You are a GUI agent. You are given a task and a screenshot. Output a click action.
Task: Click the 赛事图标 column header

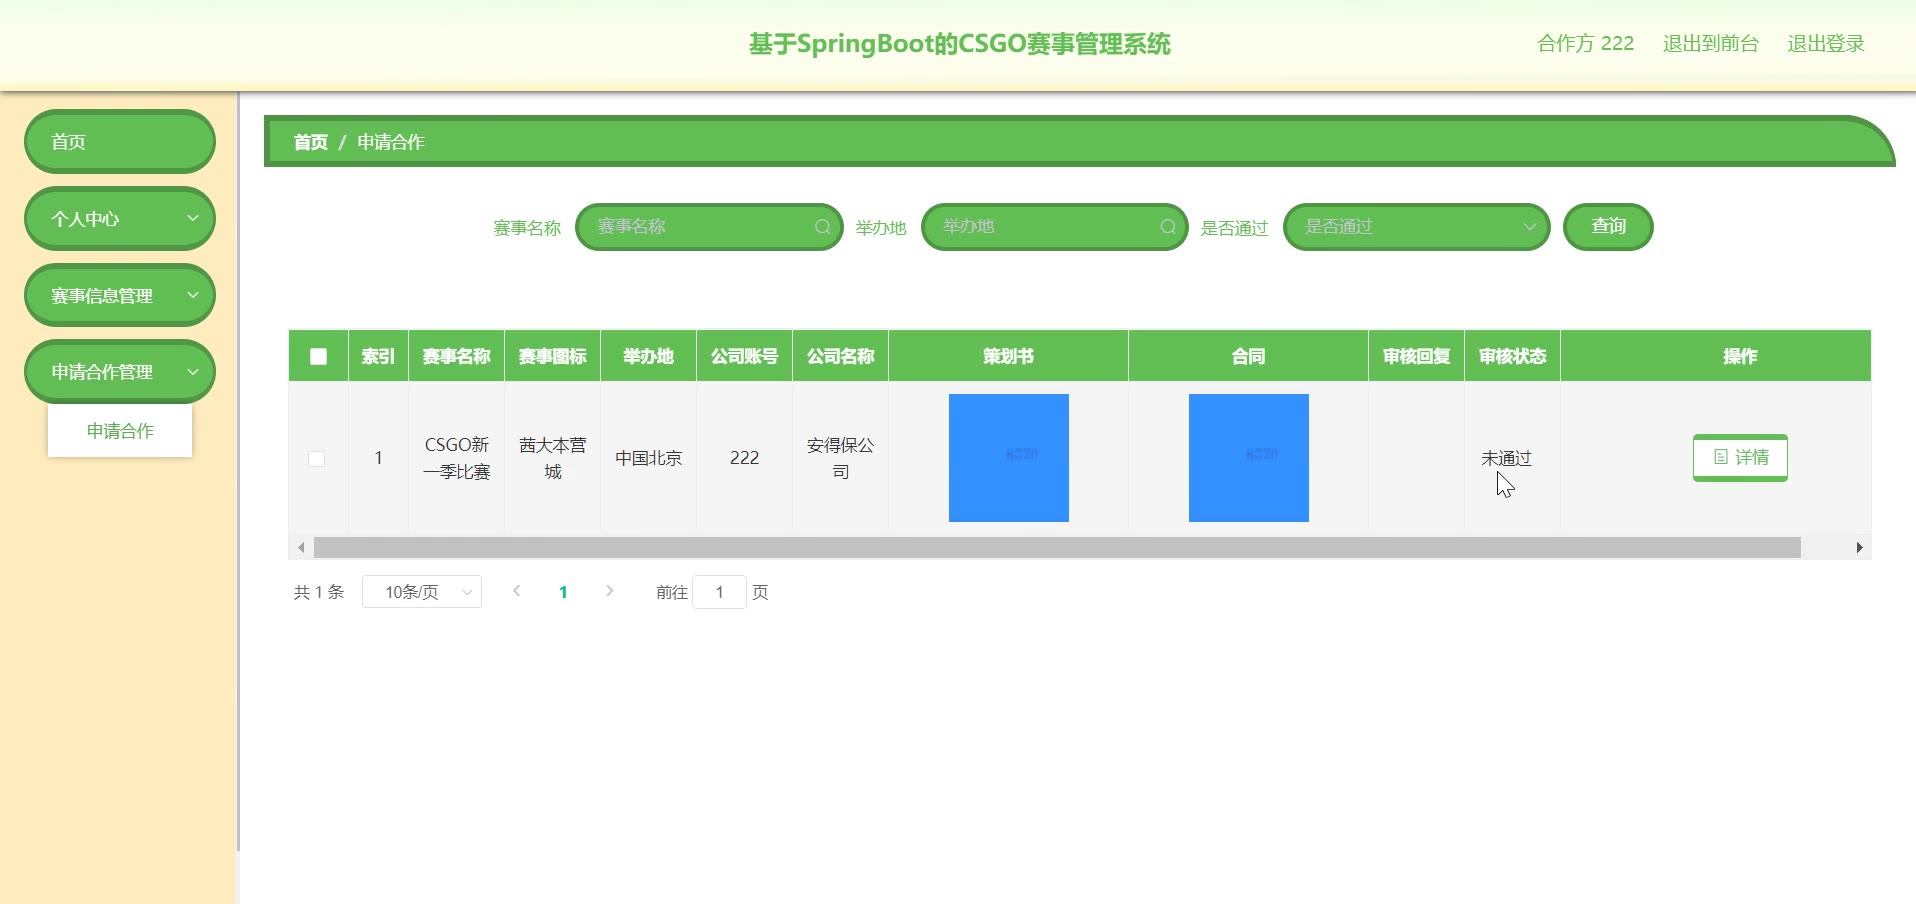[552, 356]
